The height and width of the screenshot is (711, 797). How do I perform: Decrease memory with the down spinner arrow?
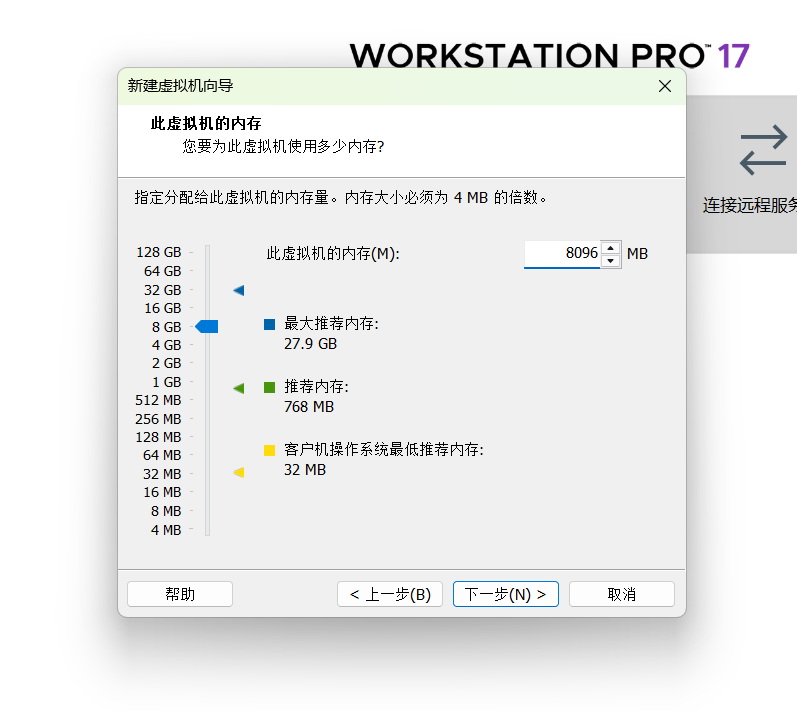coord(610,261)
